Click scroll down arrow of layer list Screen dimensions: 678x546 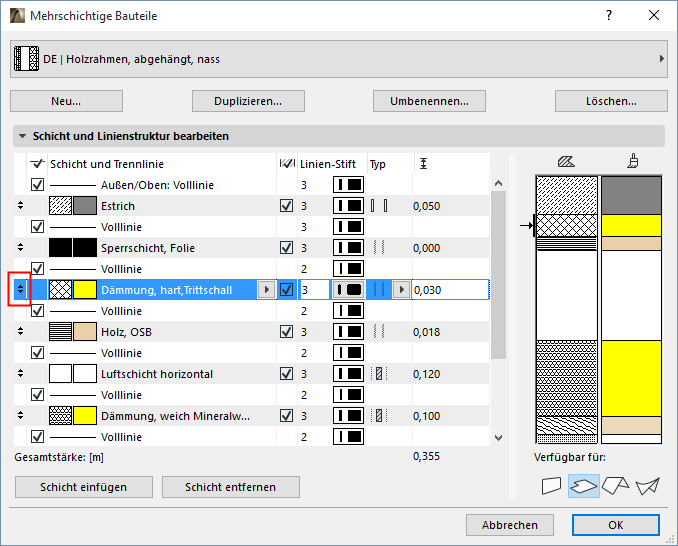tap(499, 438)
